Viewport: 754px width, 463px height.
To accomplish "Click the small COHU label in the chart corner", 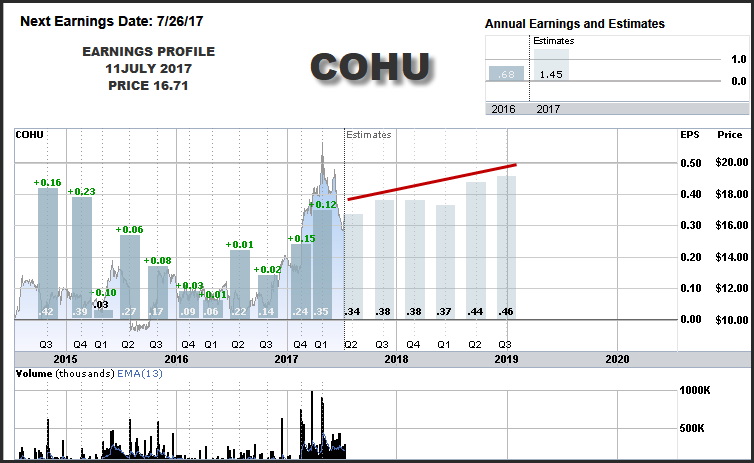I will pyautogui.click(x=29, y=135).
